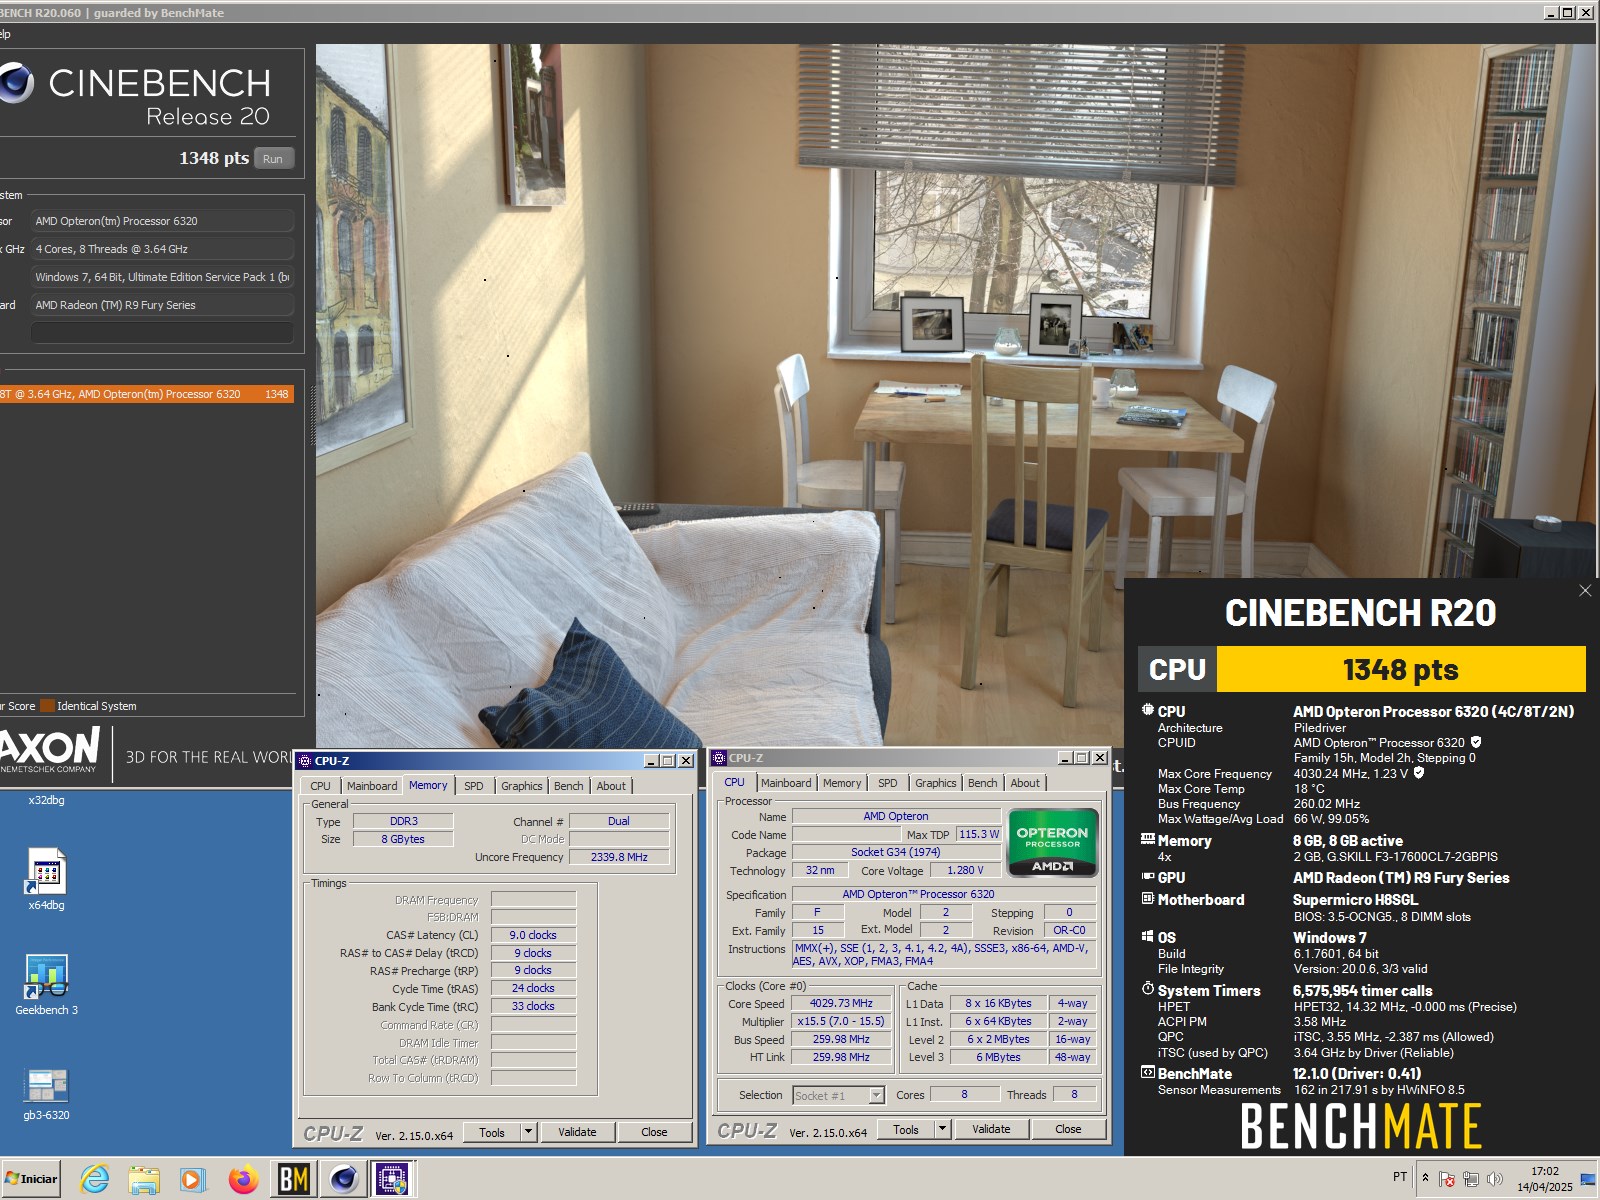This screenshot has height=1200, width=1600.
Task: Open About tab in Memory CPU-Z window
Action: point(611,786)
